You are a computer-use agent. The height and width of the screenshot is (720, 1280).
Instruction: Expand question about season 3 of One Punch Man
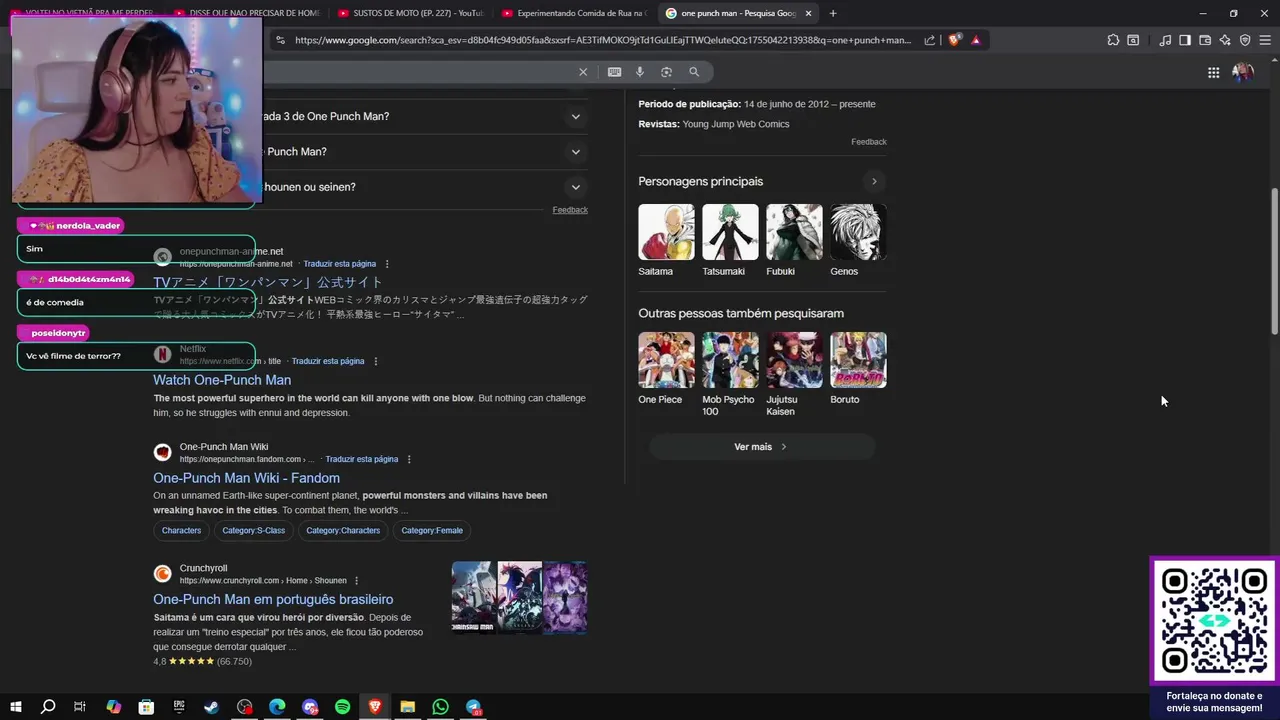[x=576, y=117]
